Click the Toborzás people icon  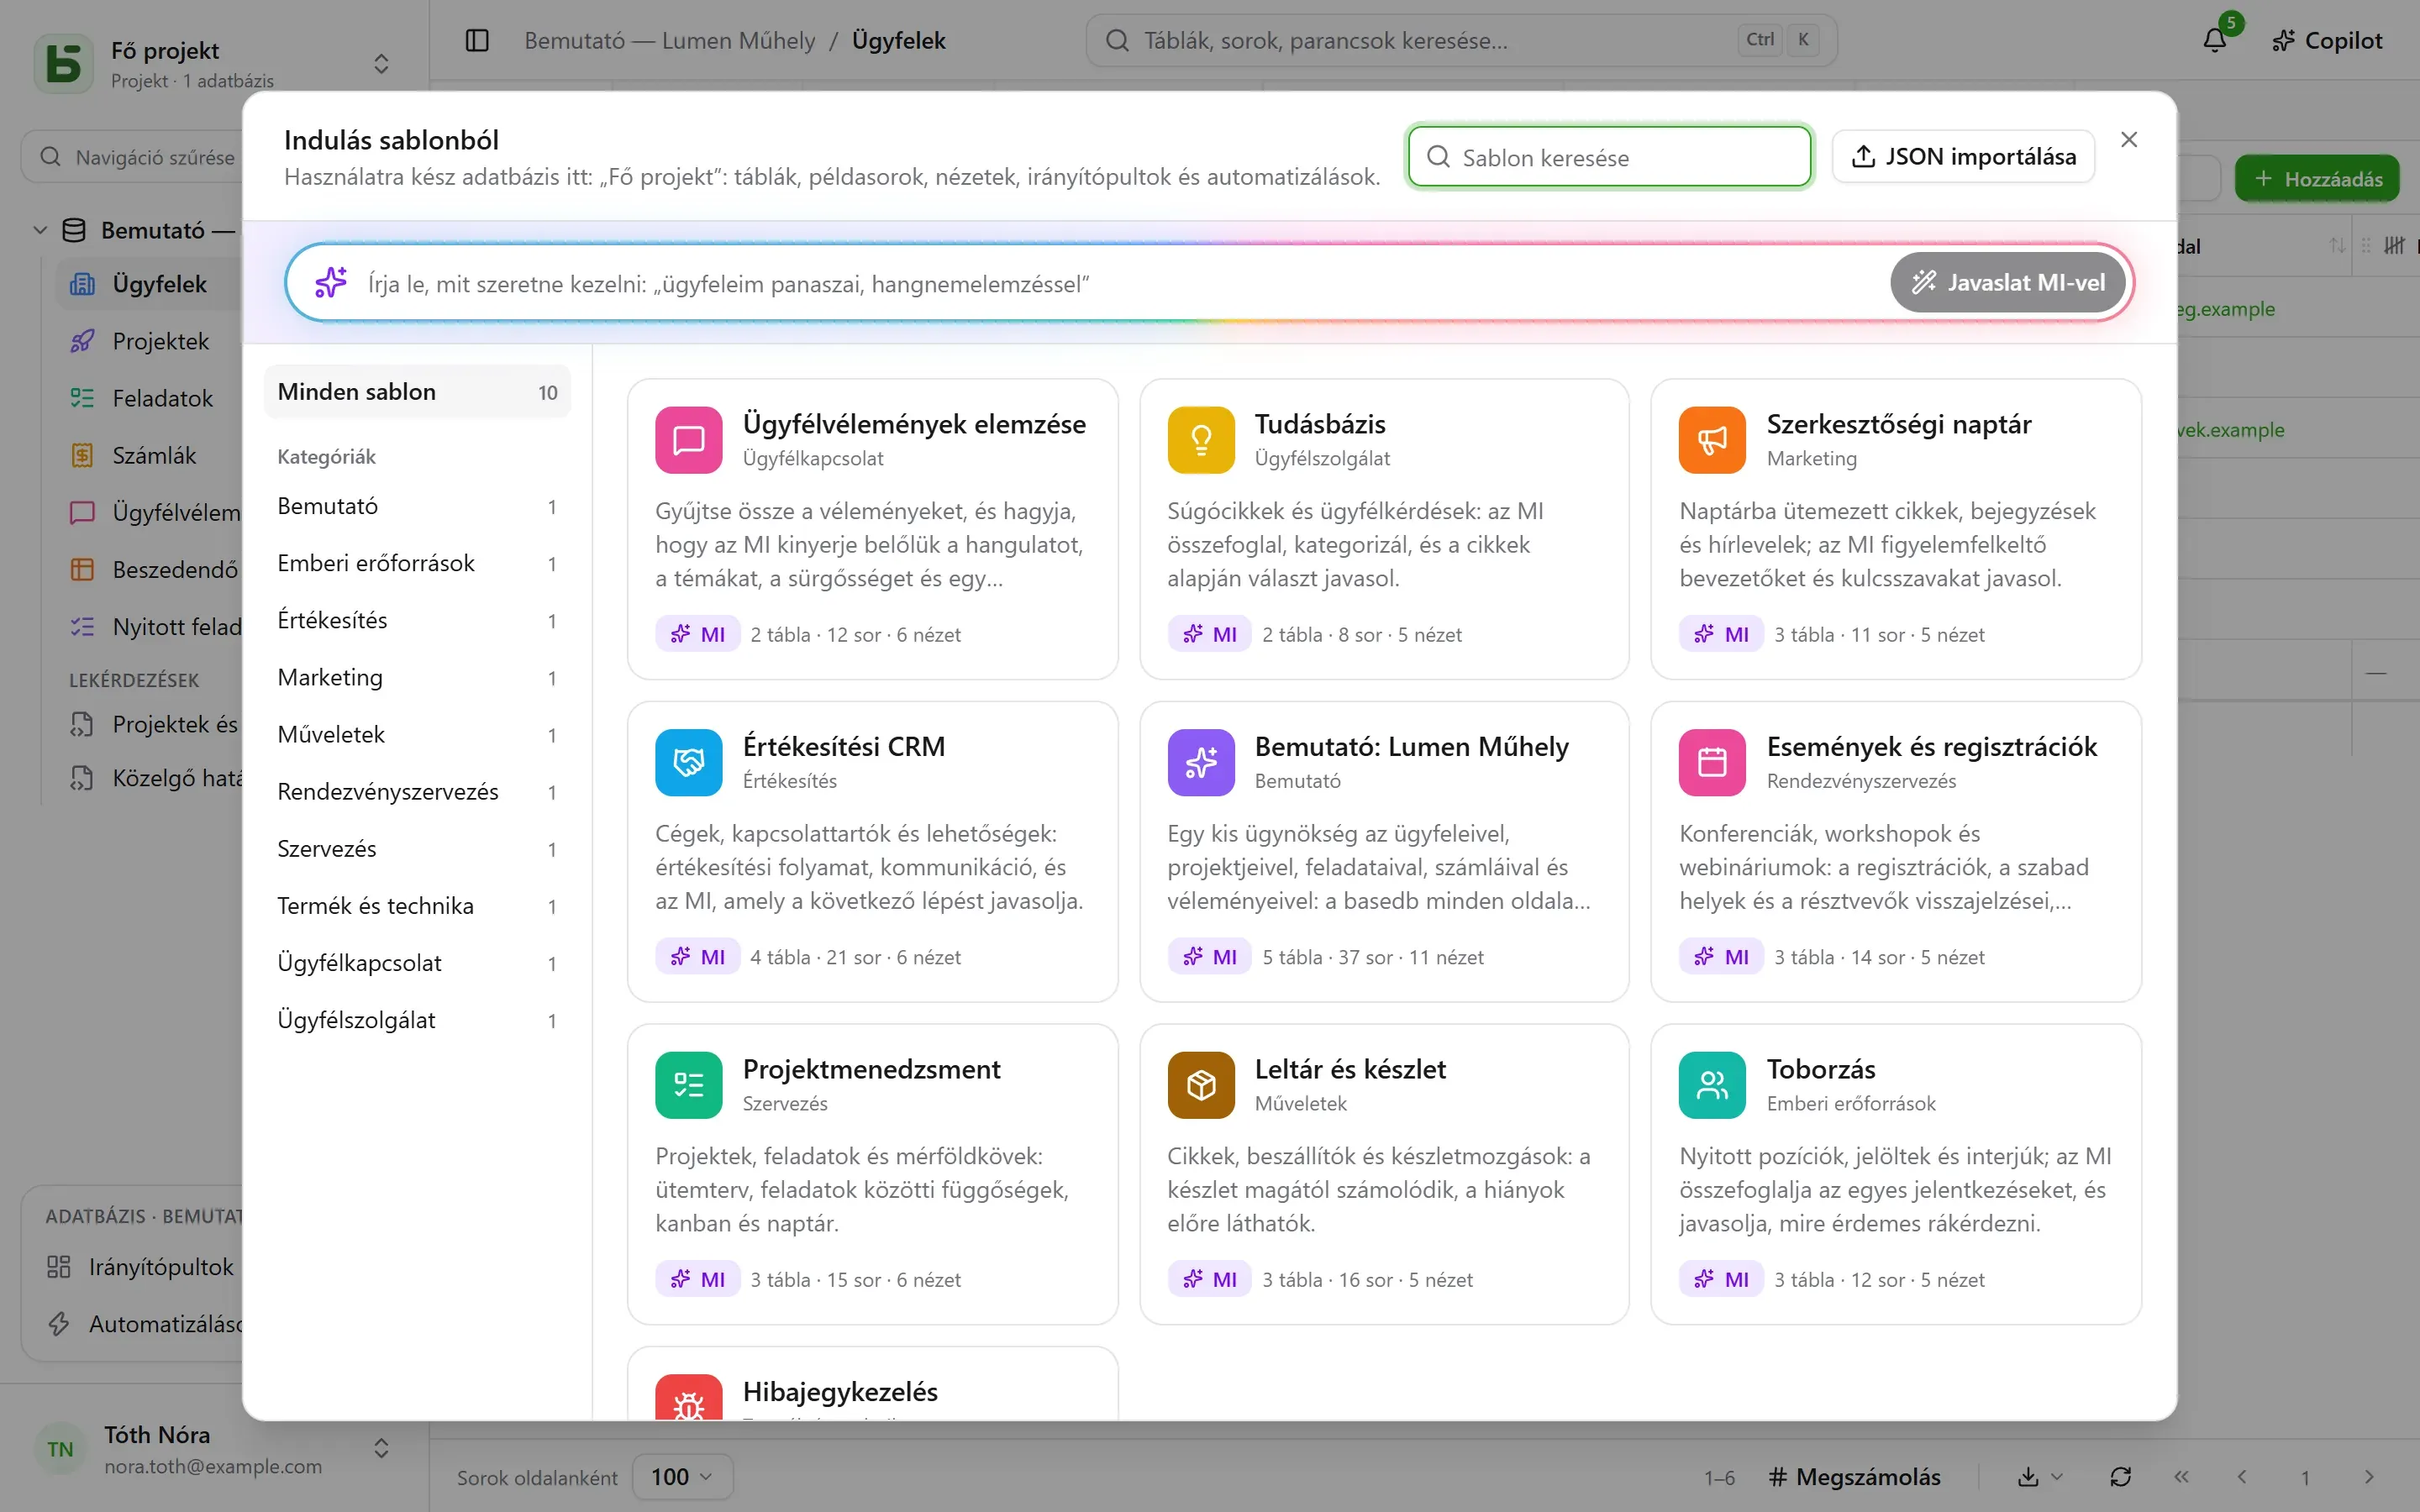(1712, 1085)
